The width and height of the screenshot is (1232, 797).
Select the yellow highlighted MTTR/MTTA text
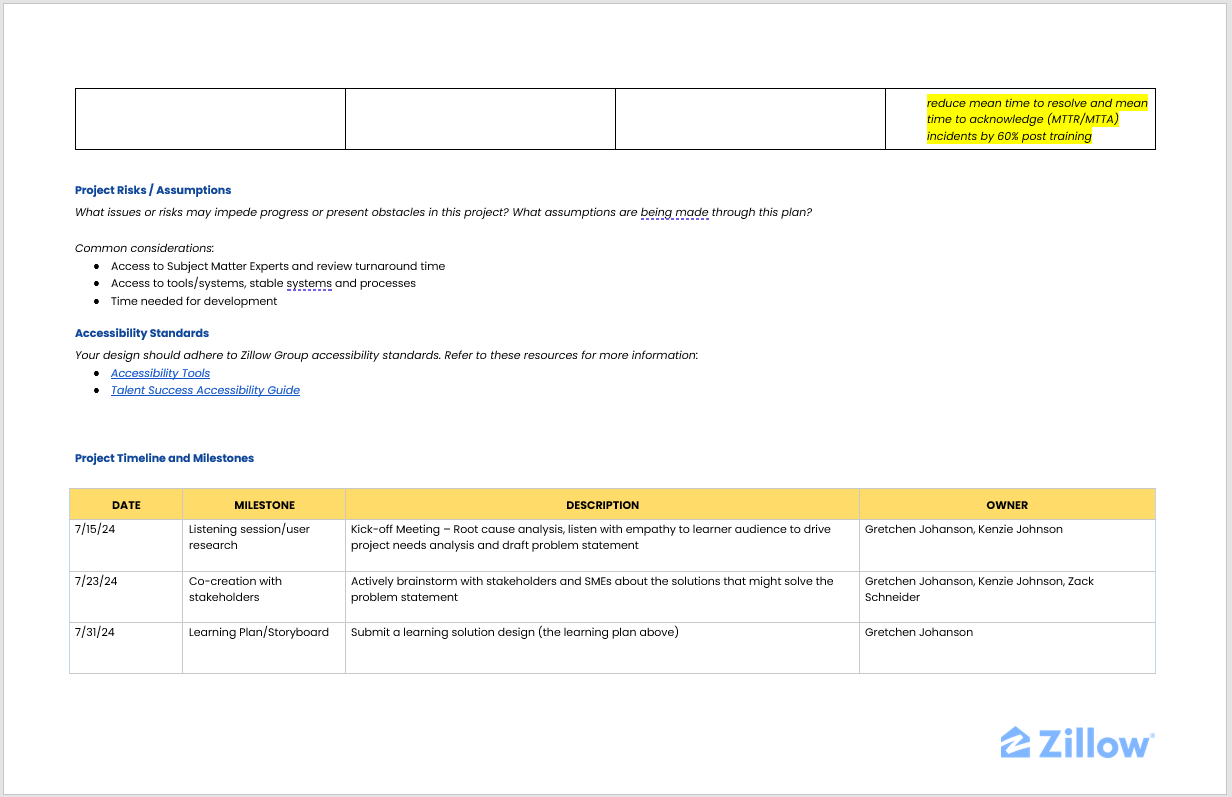tap(1036, 119)
